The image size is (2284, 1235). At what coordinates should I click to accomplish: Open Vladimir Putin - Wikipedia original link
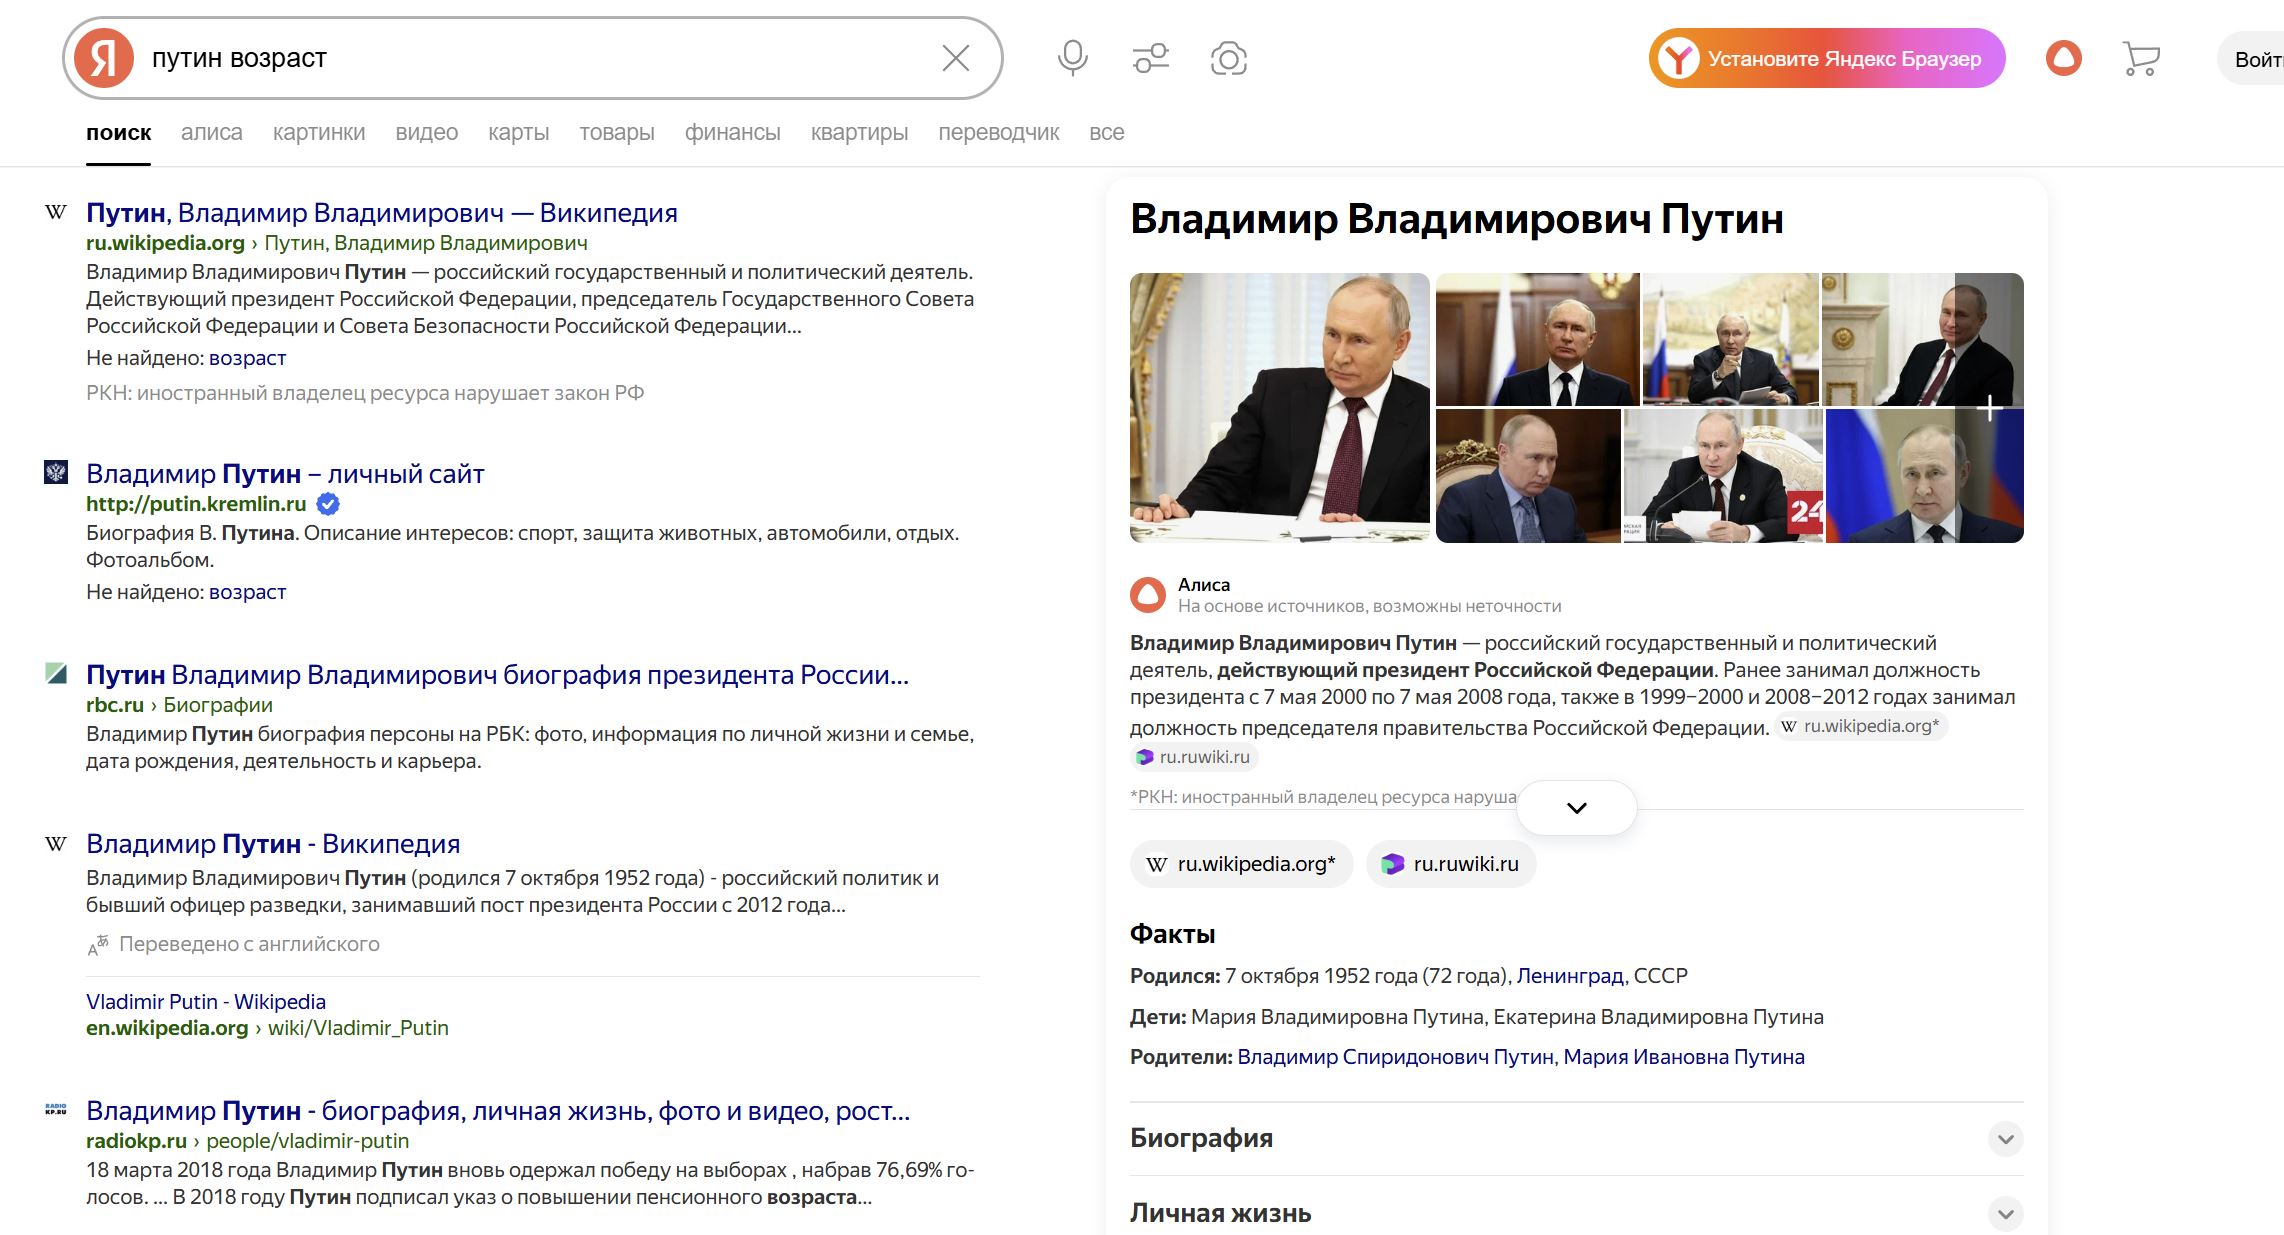pos(206,1001)
